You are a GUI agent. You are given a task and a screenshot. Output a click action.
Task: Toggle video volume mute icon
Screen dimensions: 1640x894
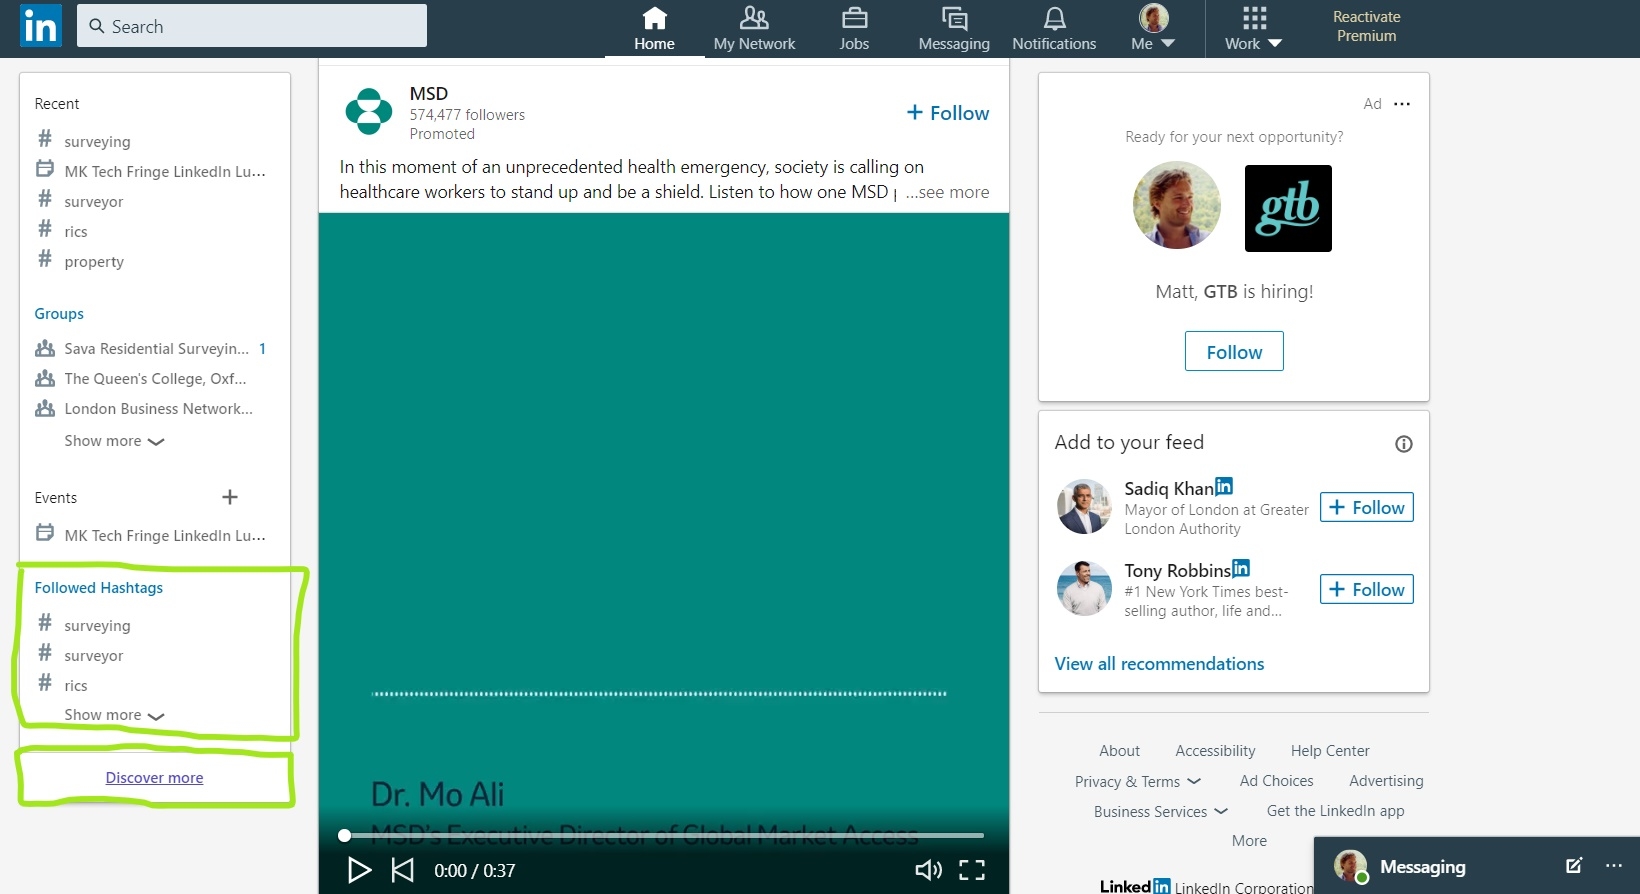click(x=929, y=870)
